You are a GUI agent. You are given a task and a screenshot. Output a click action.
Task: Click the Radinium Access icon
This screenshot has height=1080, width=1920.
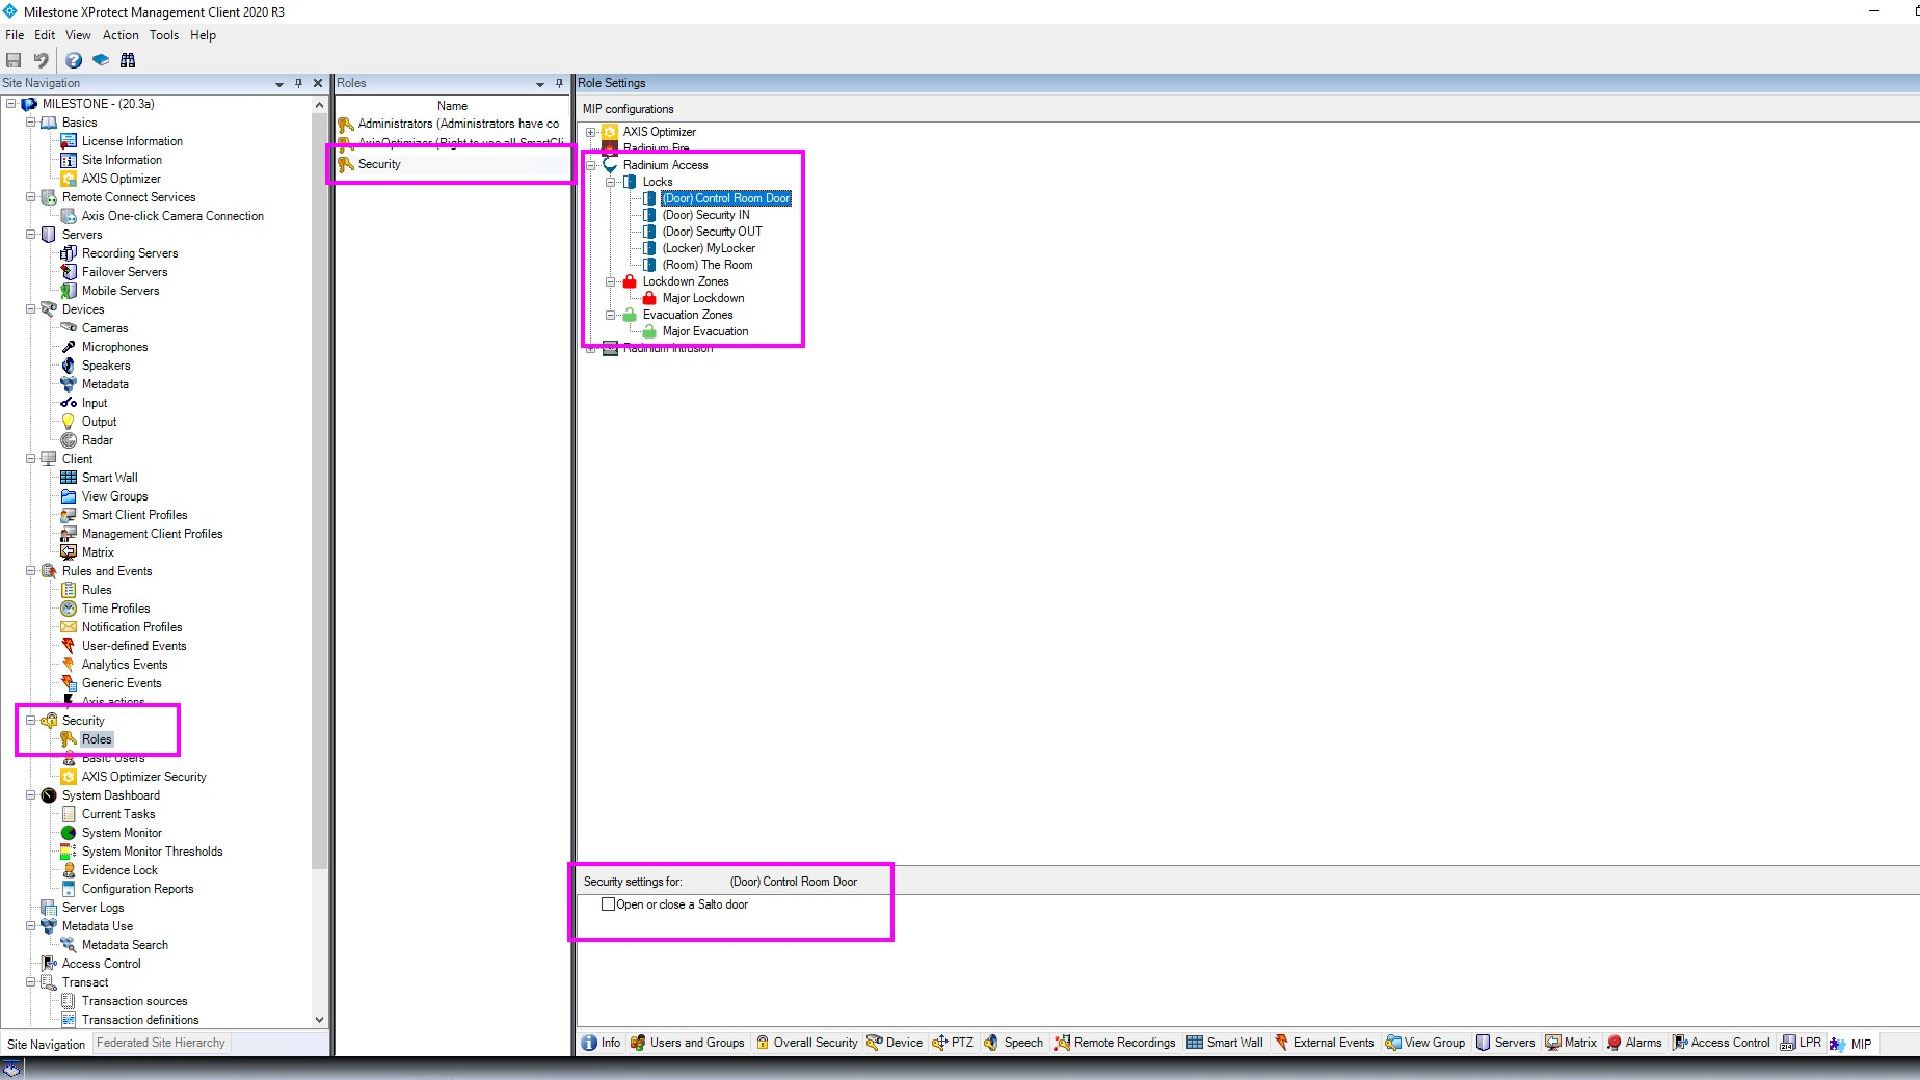610,165
